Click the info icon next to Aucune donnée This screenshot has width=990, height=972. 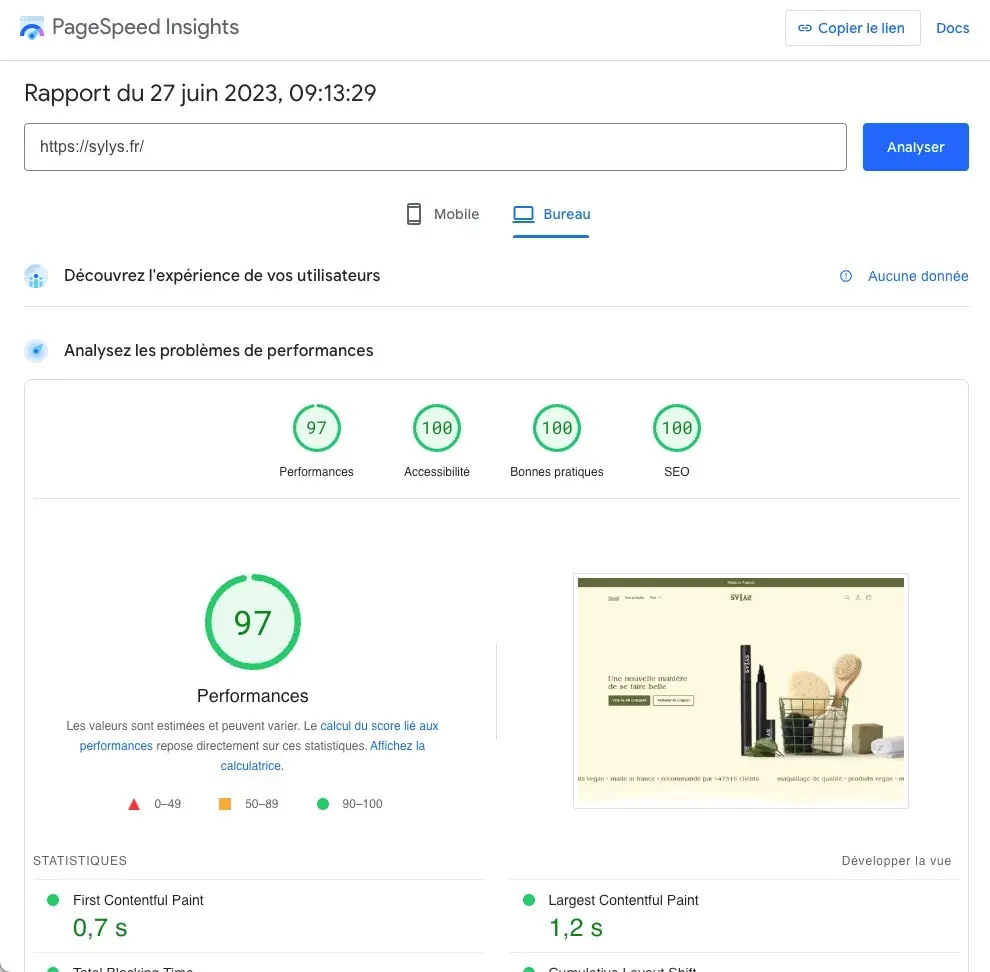(x=845, y=276)
